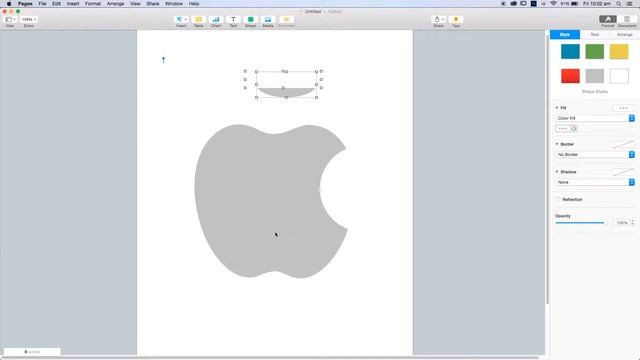Viewport: 640px width, 360px height.
Task: Collapse the Fill section triangle
Action: [557, 108]
